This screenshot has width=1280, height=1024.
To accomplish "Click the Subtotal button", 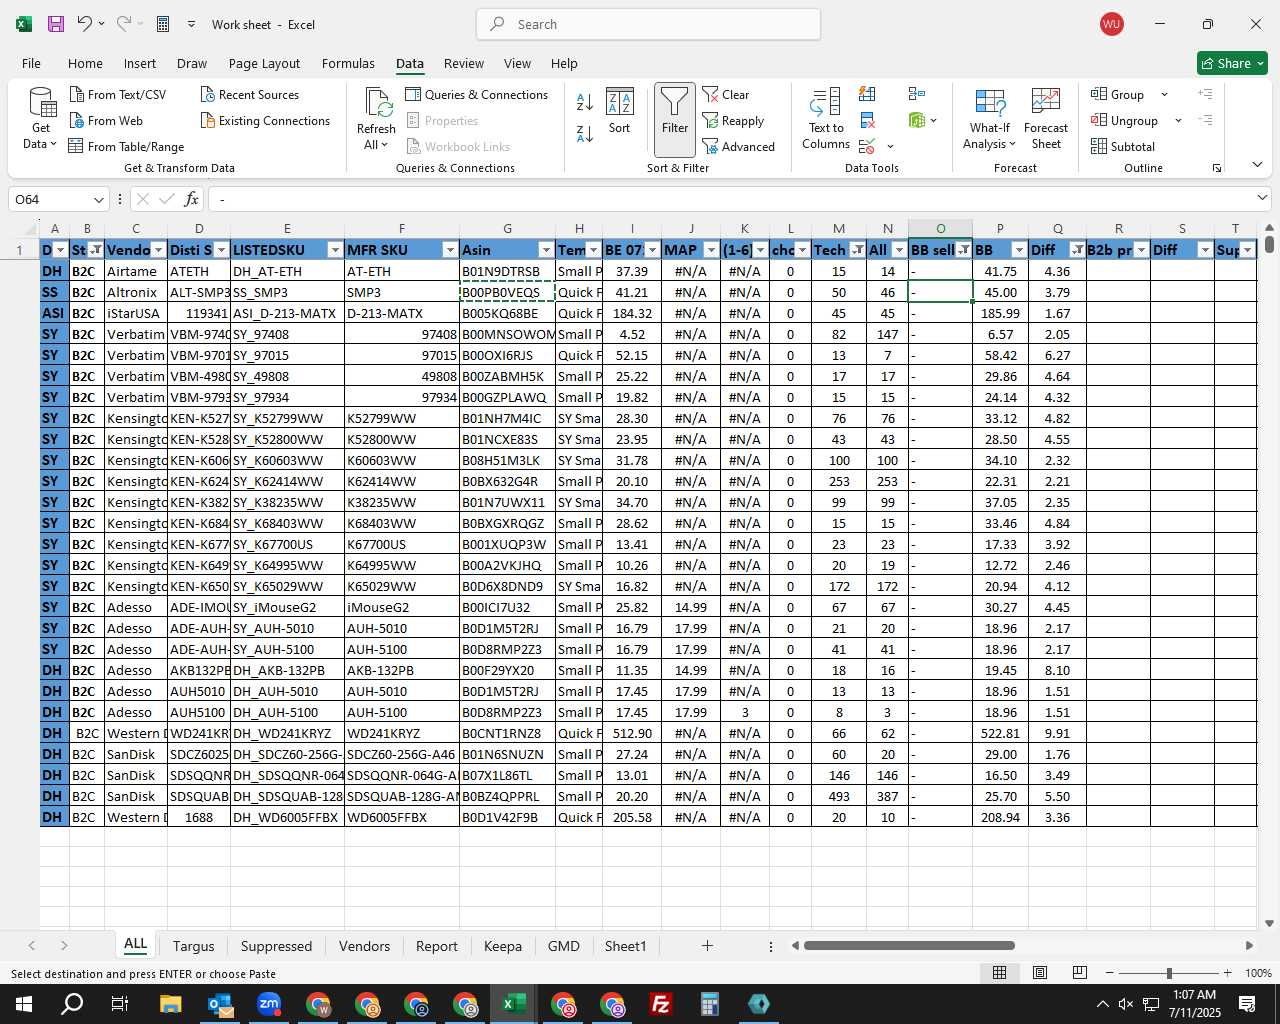I will [x=1123, y=146].
